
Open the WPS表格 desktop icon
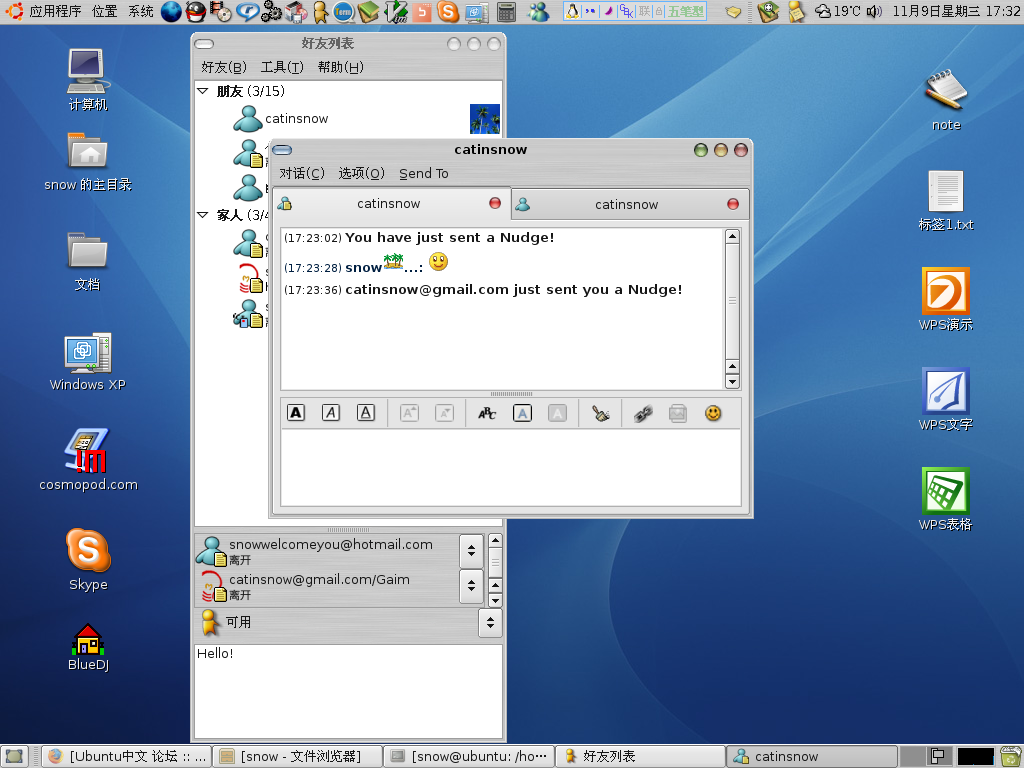click(946, 500)
